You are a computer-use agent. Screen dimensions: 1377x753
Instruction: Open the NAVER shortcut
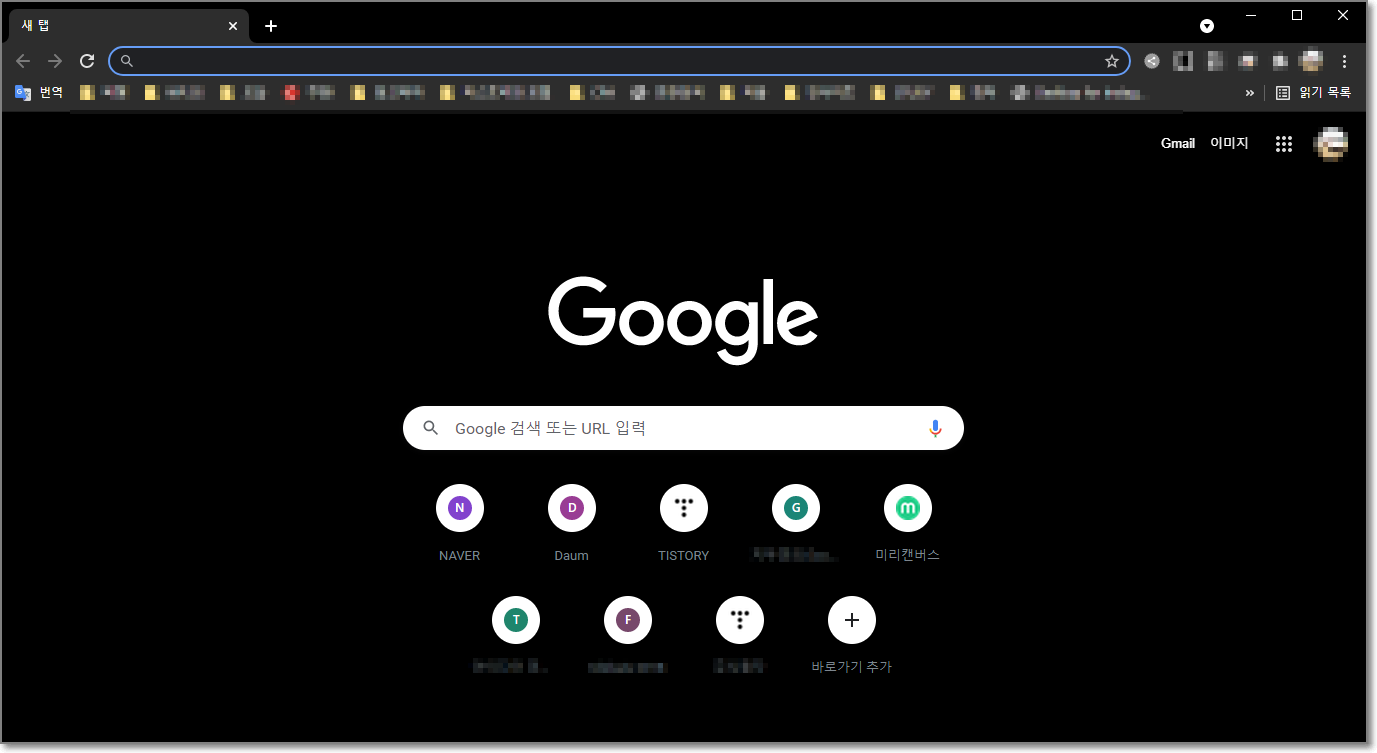(x=460, y=522)
